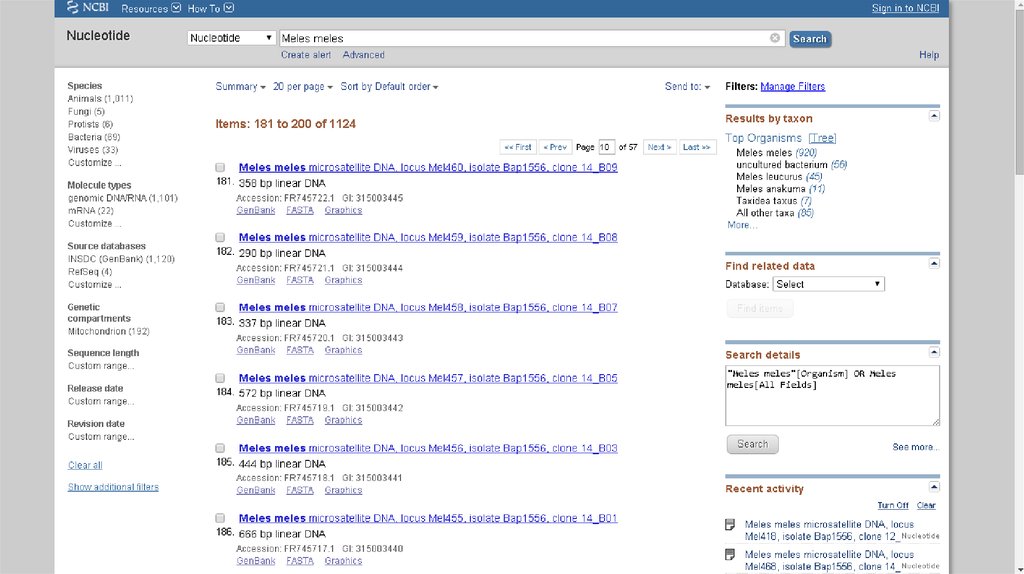Click the Resources menu arrow icon
1024x574 pixels.
[x=176, y=8]
